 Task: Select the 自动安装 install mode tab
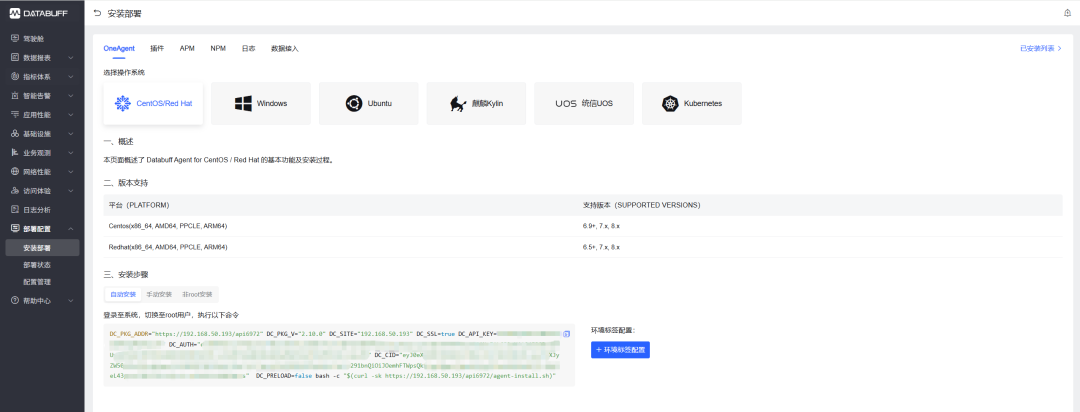pyautogui.click(x=123, y=294)
